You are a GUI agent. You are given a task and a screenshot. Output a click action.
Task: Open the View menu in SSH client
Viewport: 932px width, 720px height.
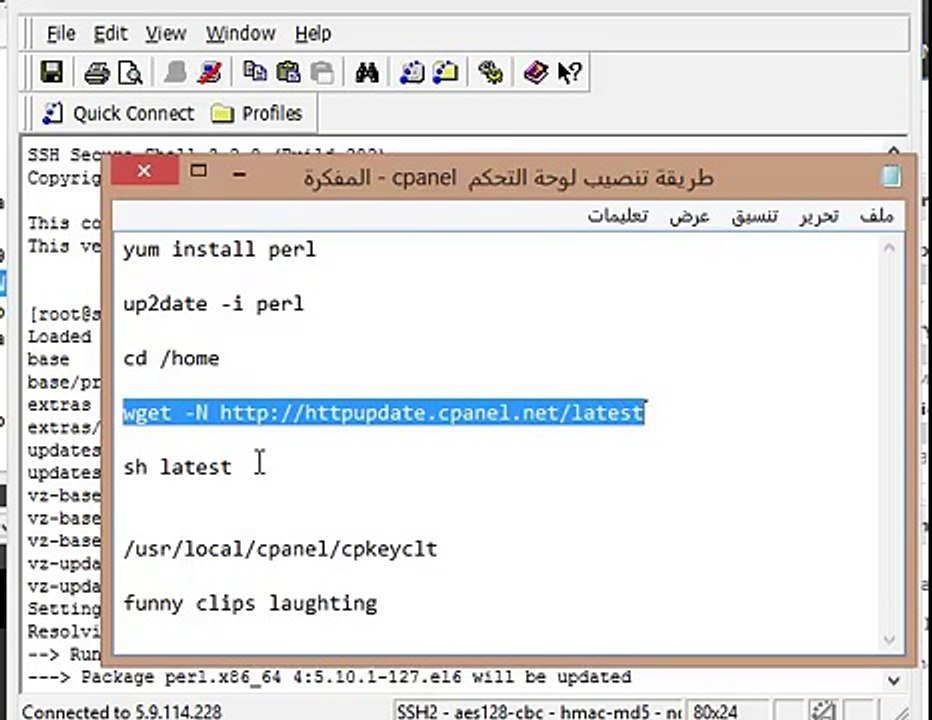[166, 33]
